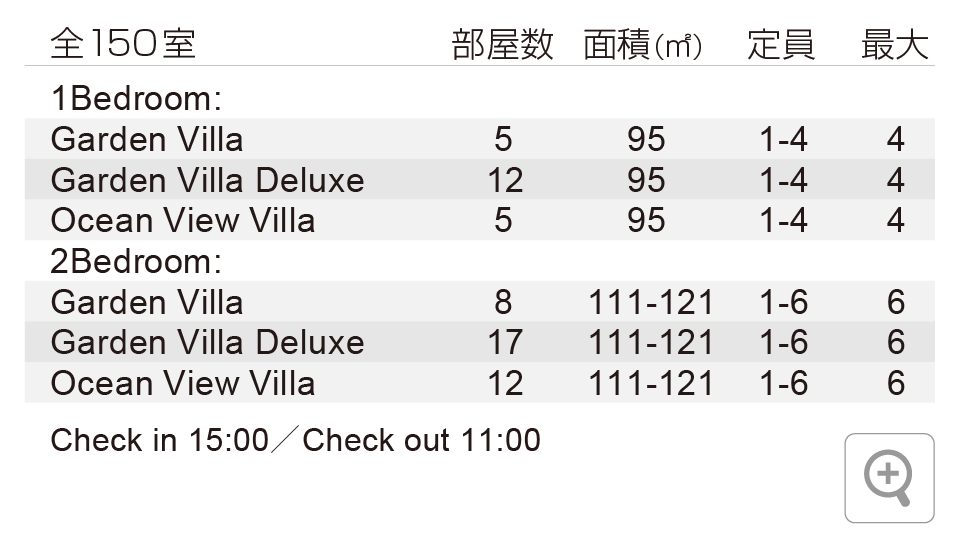Viewport: 960px width, 548px height.
Task: Select the 面積(㎡) column header
Action: (643, 45)
